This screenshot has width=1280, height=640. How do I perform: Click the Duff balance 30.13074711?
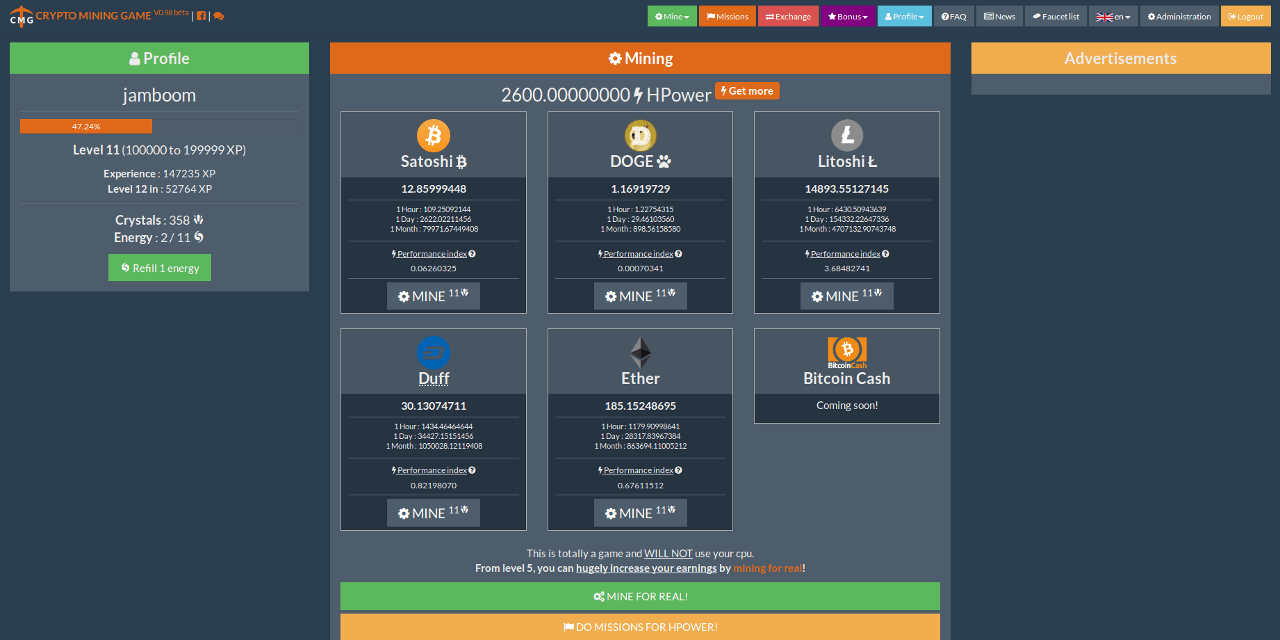433,406
